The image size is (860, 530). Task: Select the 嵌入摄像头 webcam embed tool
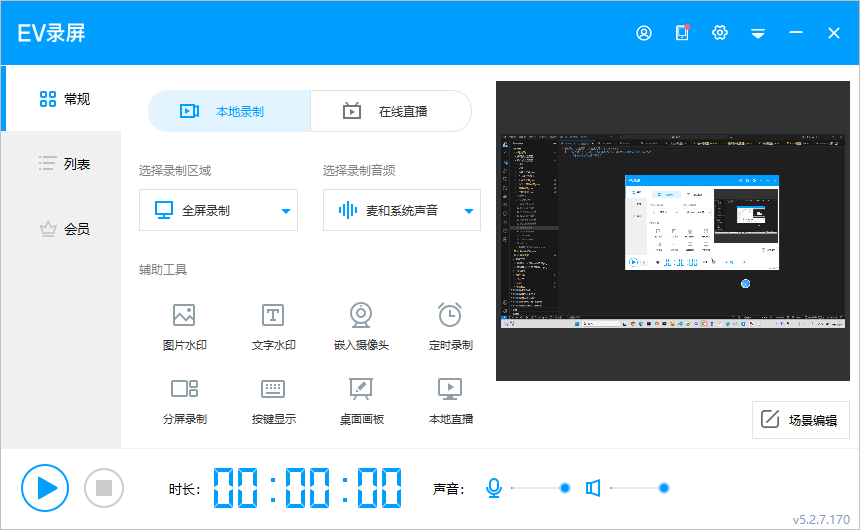pos(361,326)
